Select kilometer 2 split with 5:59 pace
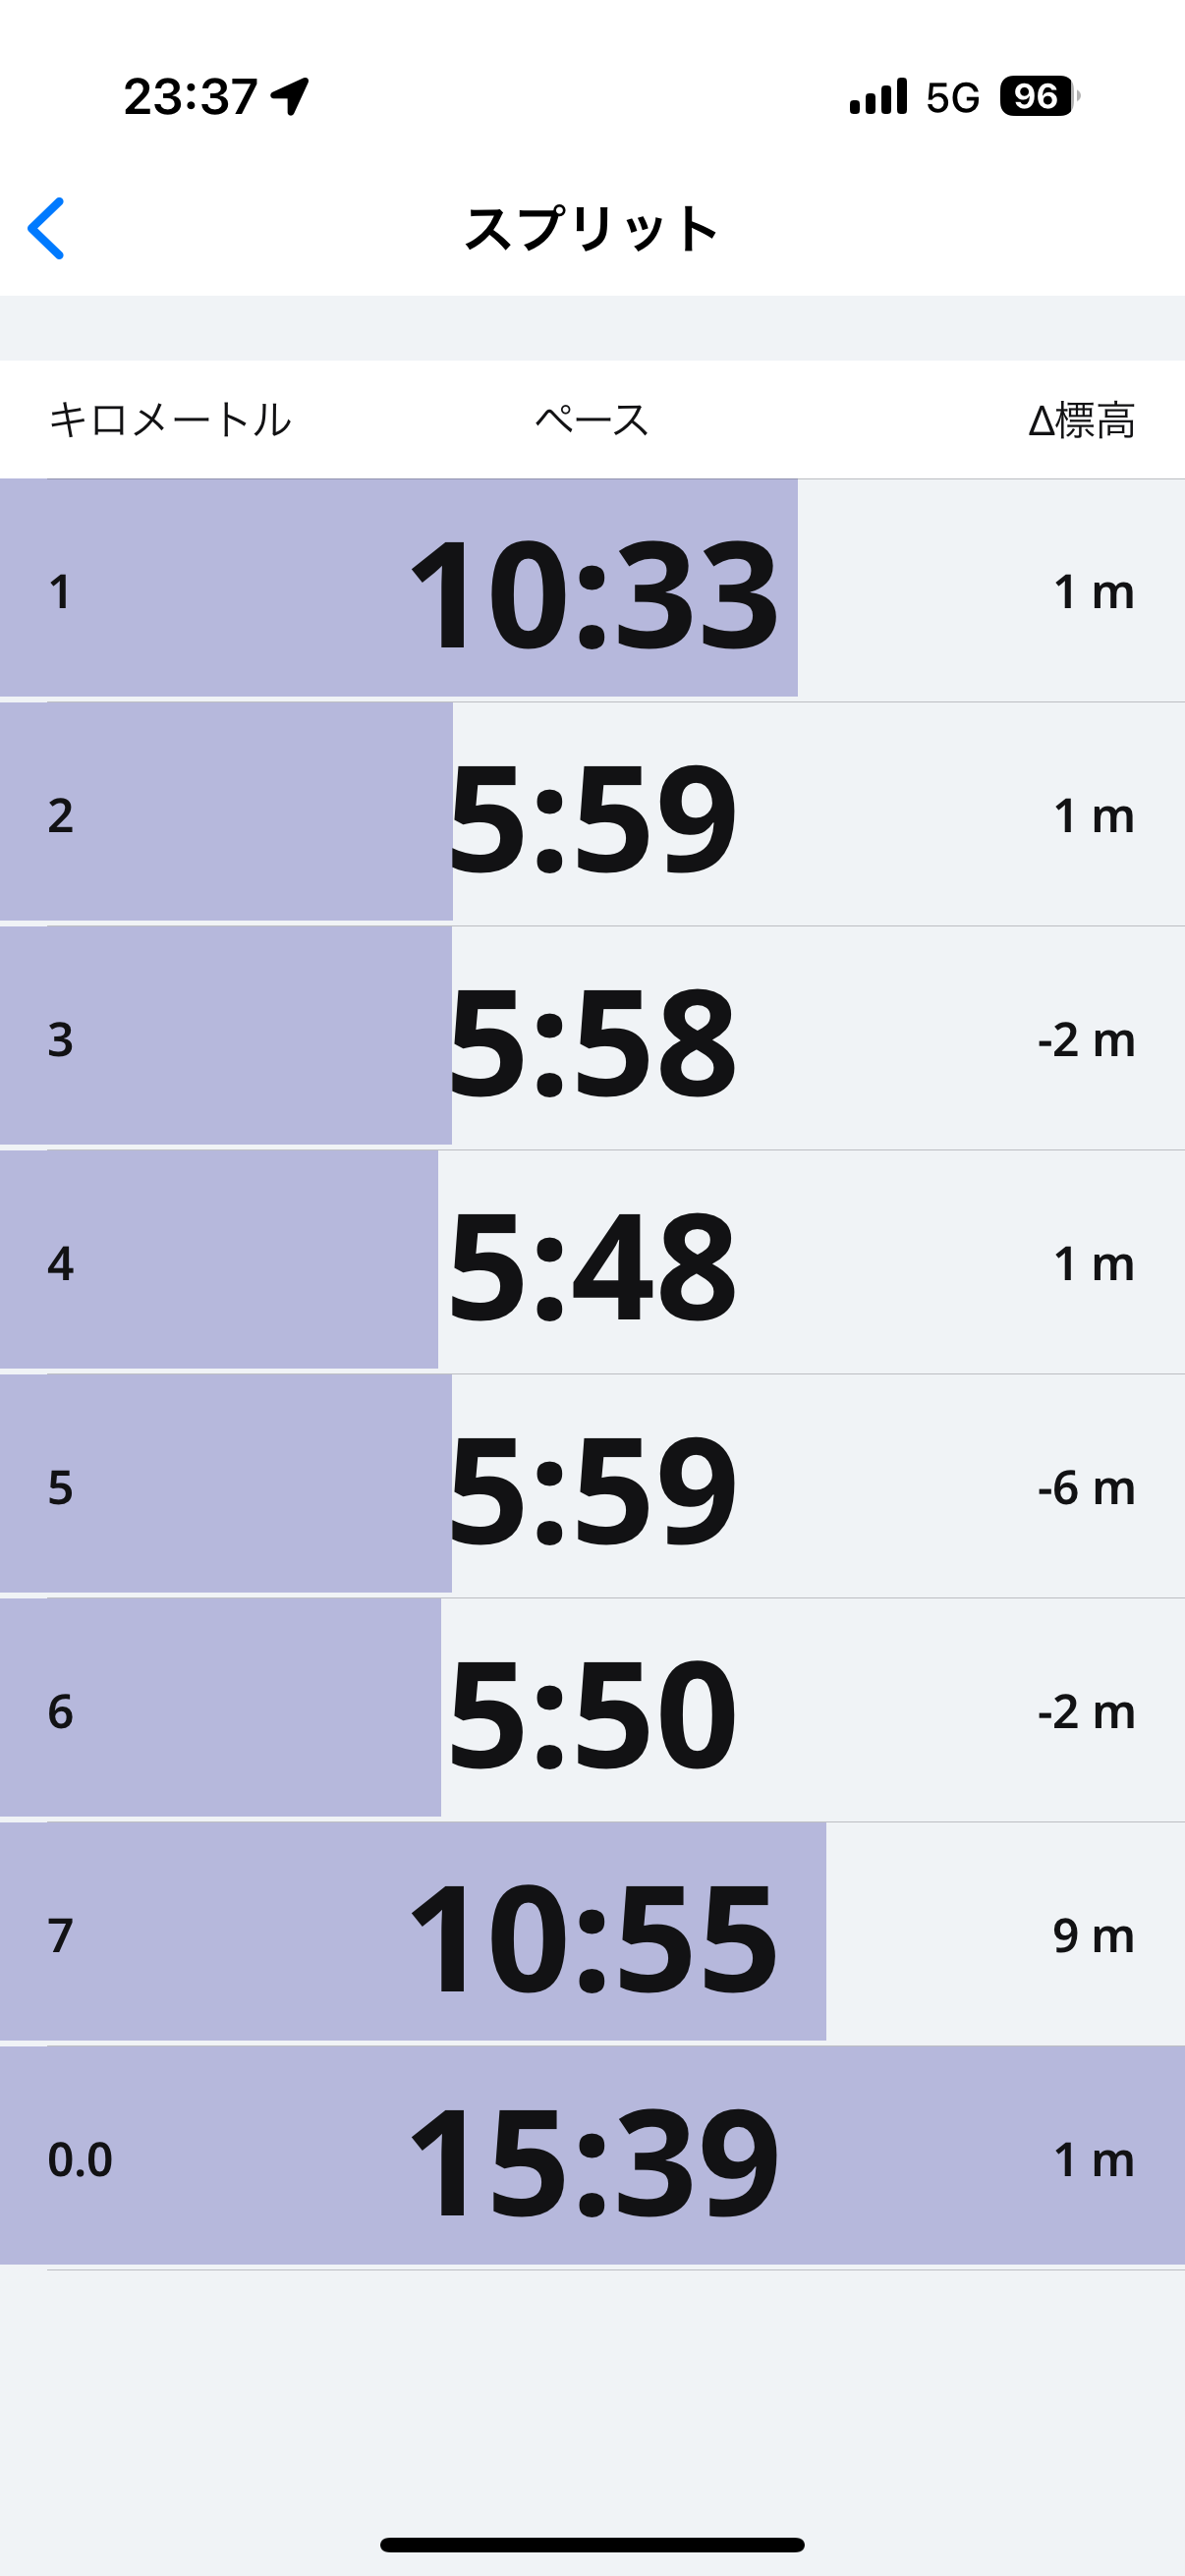This screenshot has width=1185, height=2576. pyautogui.click(x=592, y=815)
